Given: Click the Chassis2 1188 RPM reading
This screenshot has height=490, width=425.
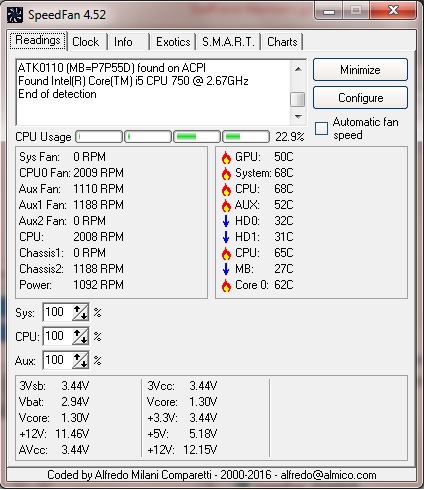Looking at the screenshot, I should (x=71, y=269).
